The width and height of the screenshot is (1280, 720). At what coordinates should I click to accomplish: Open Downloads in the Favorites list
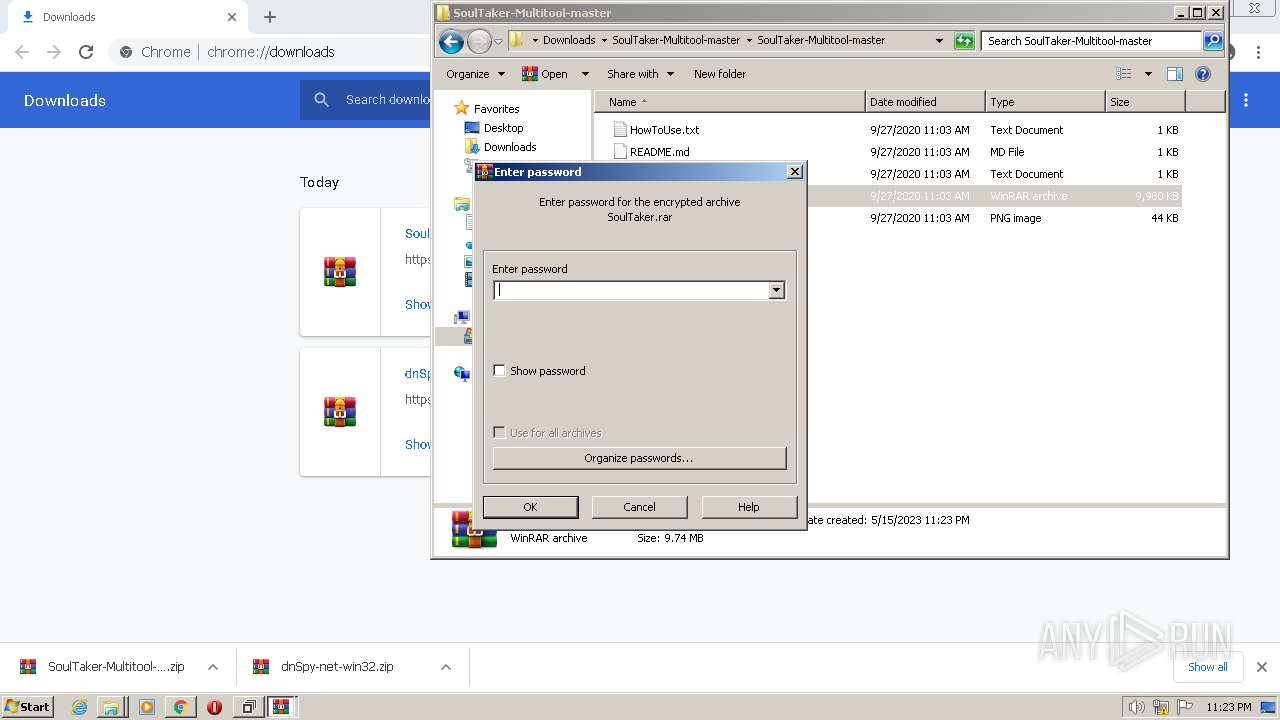[x=510, y=147]
